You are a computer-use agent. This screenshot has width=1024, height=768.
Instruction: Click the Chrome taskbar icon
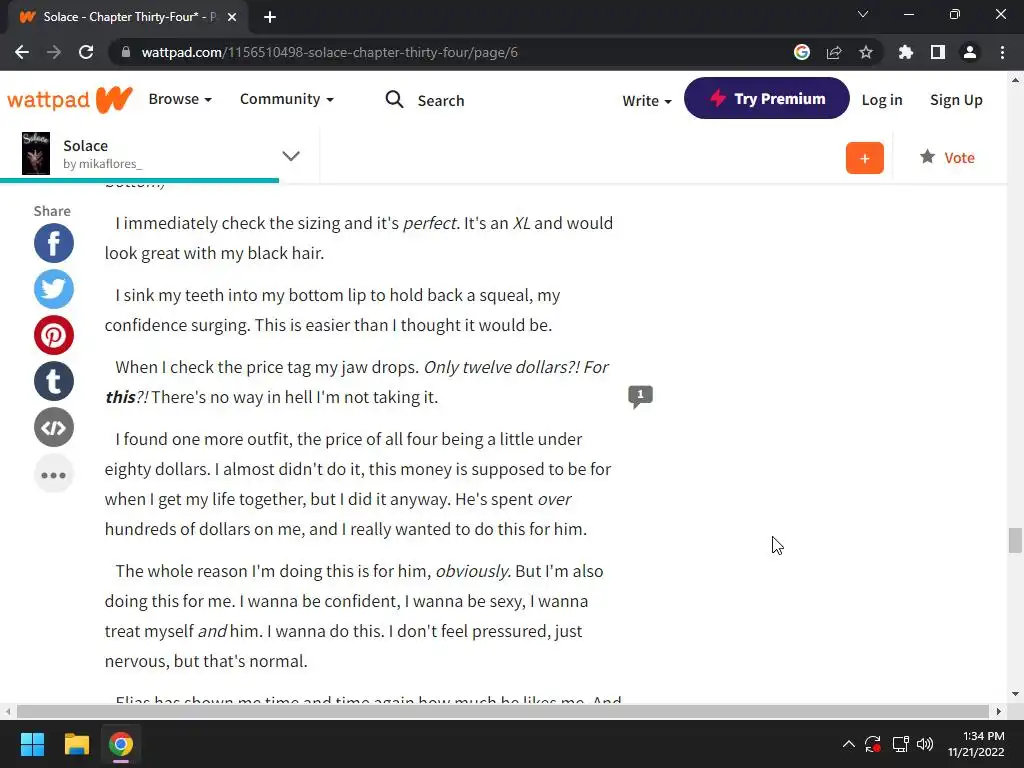[x=121, y=744]
